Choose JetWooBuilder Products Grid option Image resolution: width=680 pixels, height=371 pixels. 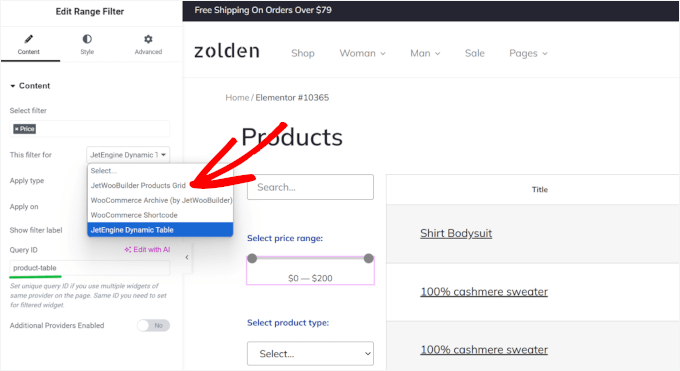(x=138, y=185)
